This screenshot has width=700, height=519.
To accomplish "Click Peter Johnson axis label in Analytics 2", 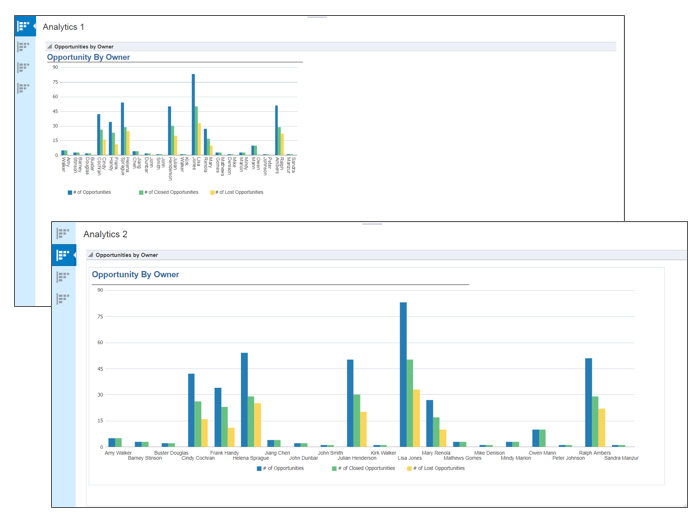I will coord(569,458).
